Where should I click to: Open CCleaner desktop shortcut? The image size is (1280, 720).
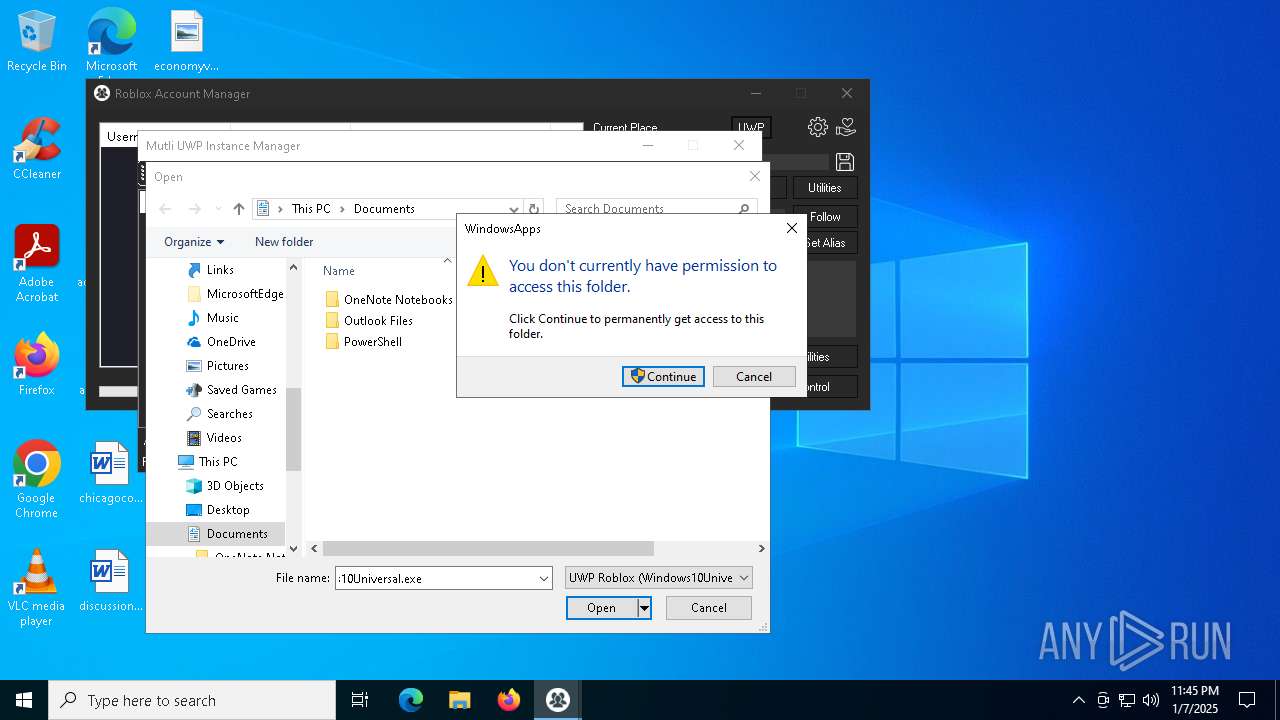[x=37, y=149]
